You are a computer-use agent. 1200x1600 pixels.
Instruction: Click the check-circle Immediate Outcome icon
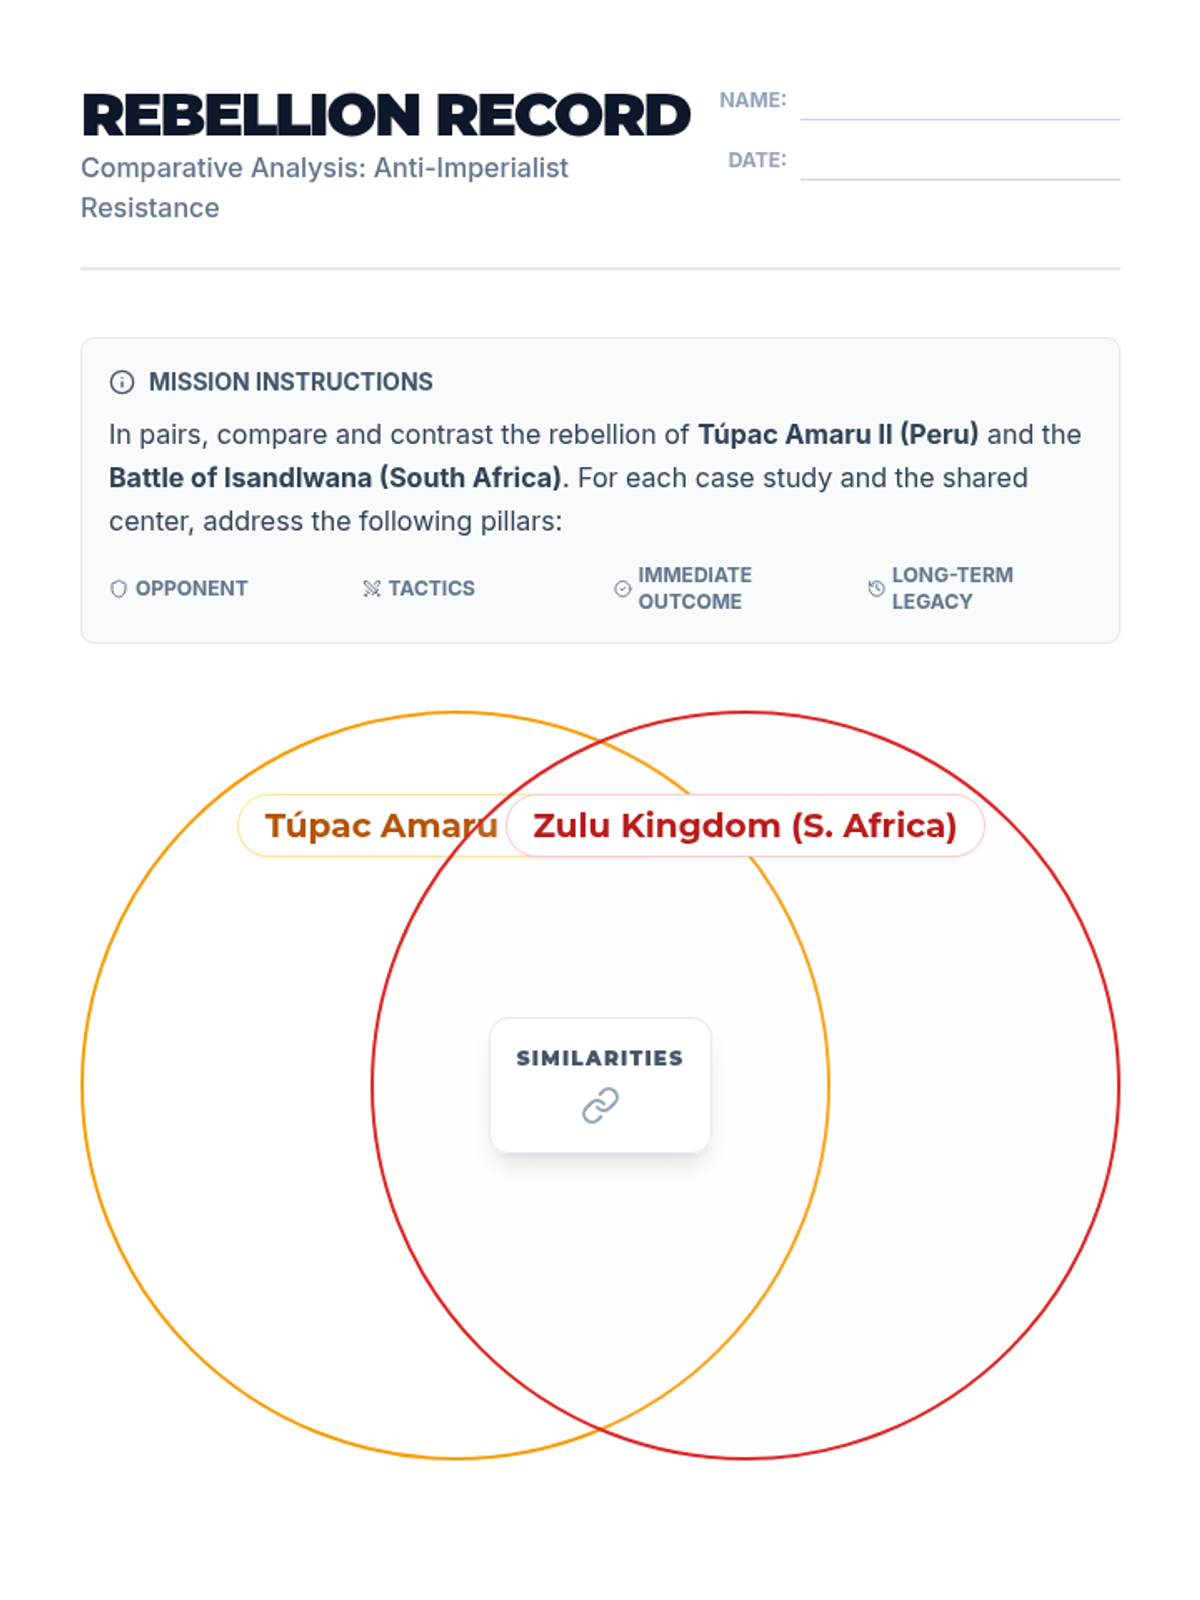click(x=622, y=589)
